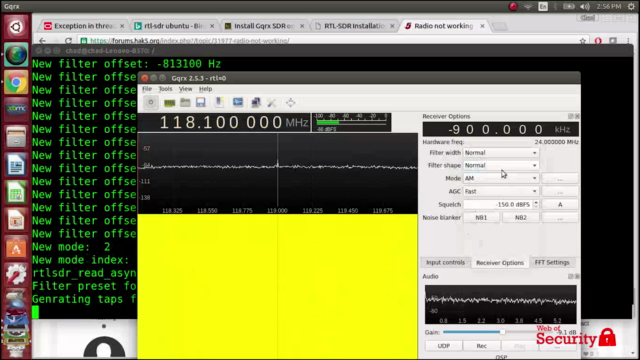Open demodulator options button next to Mode
Screen dimensions: 640x360
(560, 179)
